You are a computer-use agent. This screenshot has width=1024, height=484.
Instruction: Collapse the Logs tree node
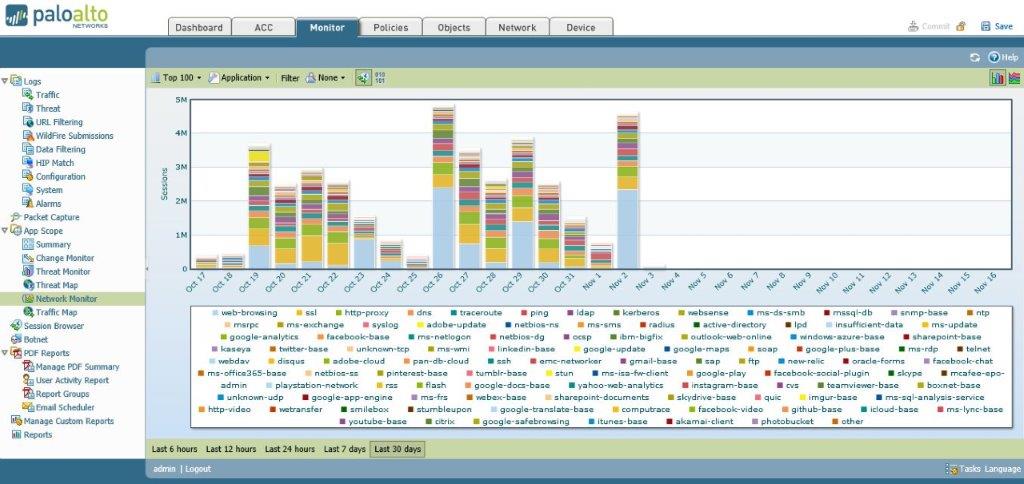(x=5, y=81)
